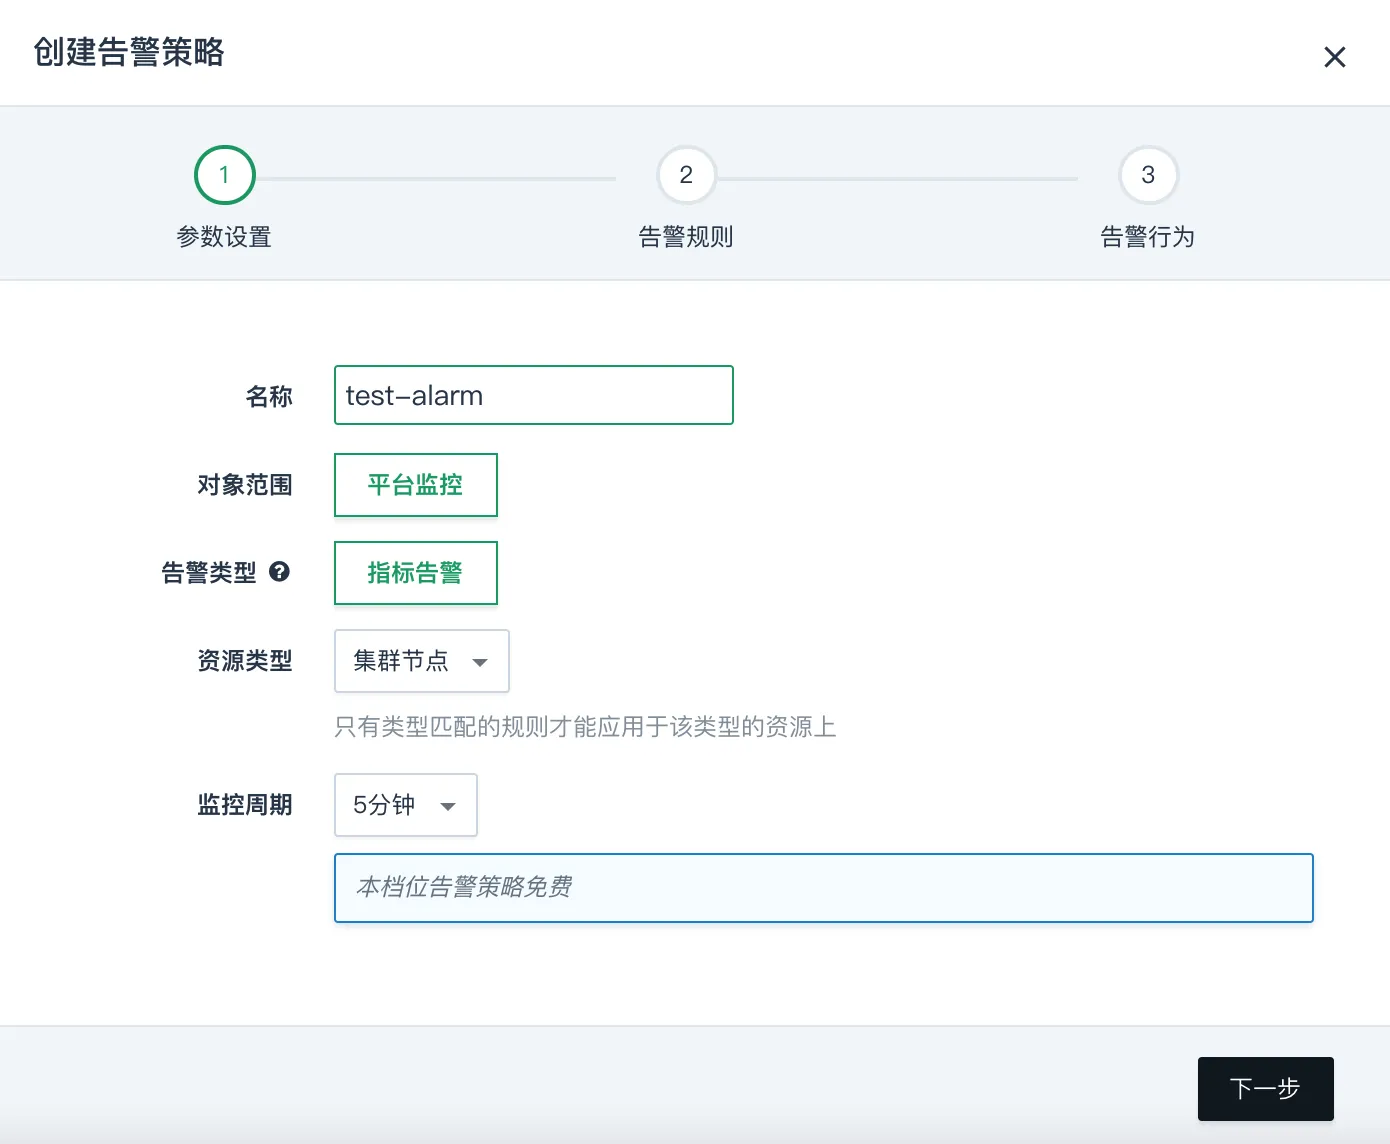The image size is (1390, 1144).
Task: Open the 监控周期 dropdown showing 5分钟
Action: (x=406, y=805)
